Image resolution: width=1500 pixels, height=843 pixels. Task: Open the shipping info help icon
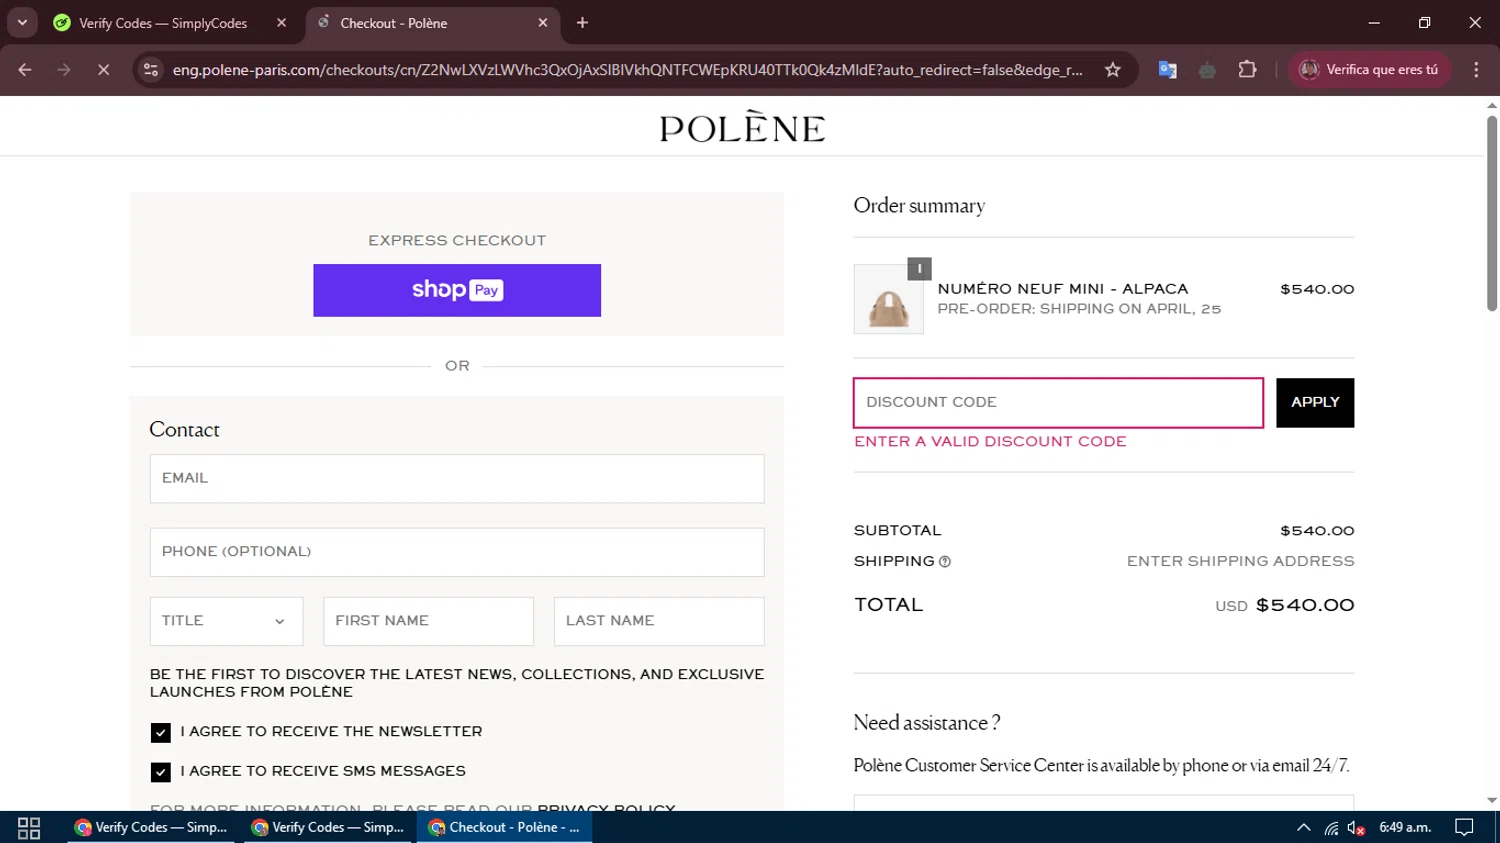[945, 562]
